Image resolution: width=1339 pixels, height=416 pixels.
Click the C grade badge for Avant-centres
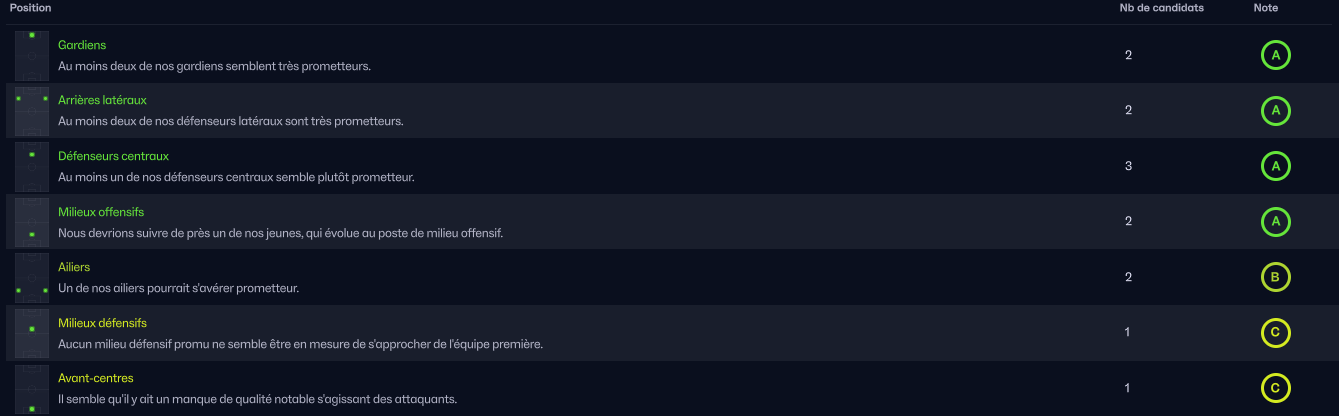coord(1275,388)
